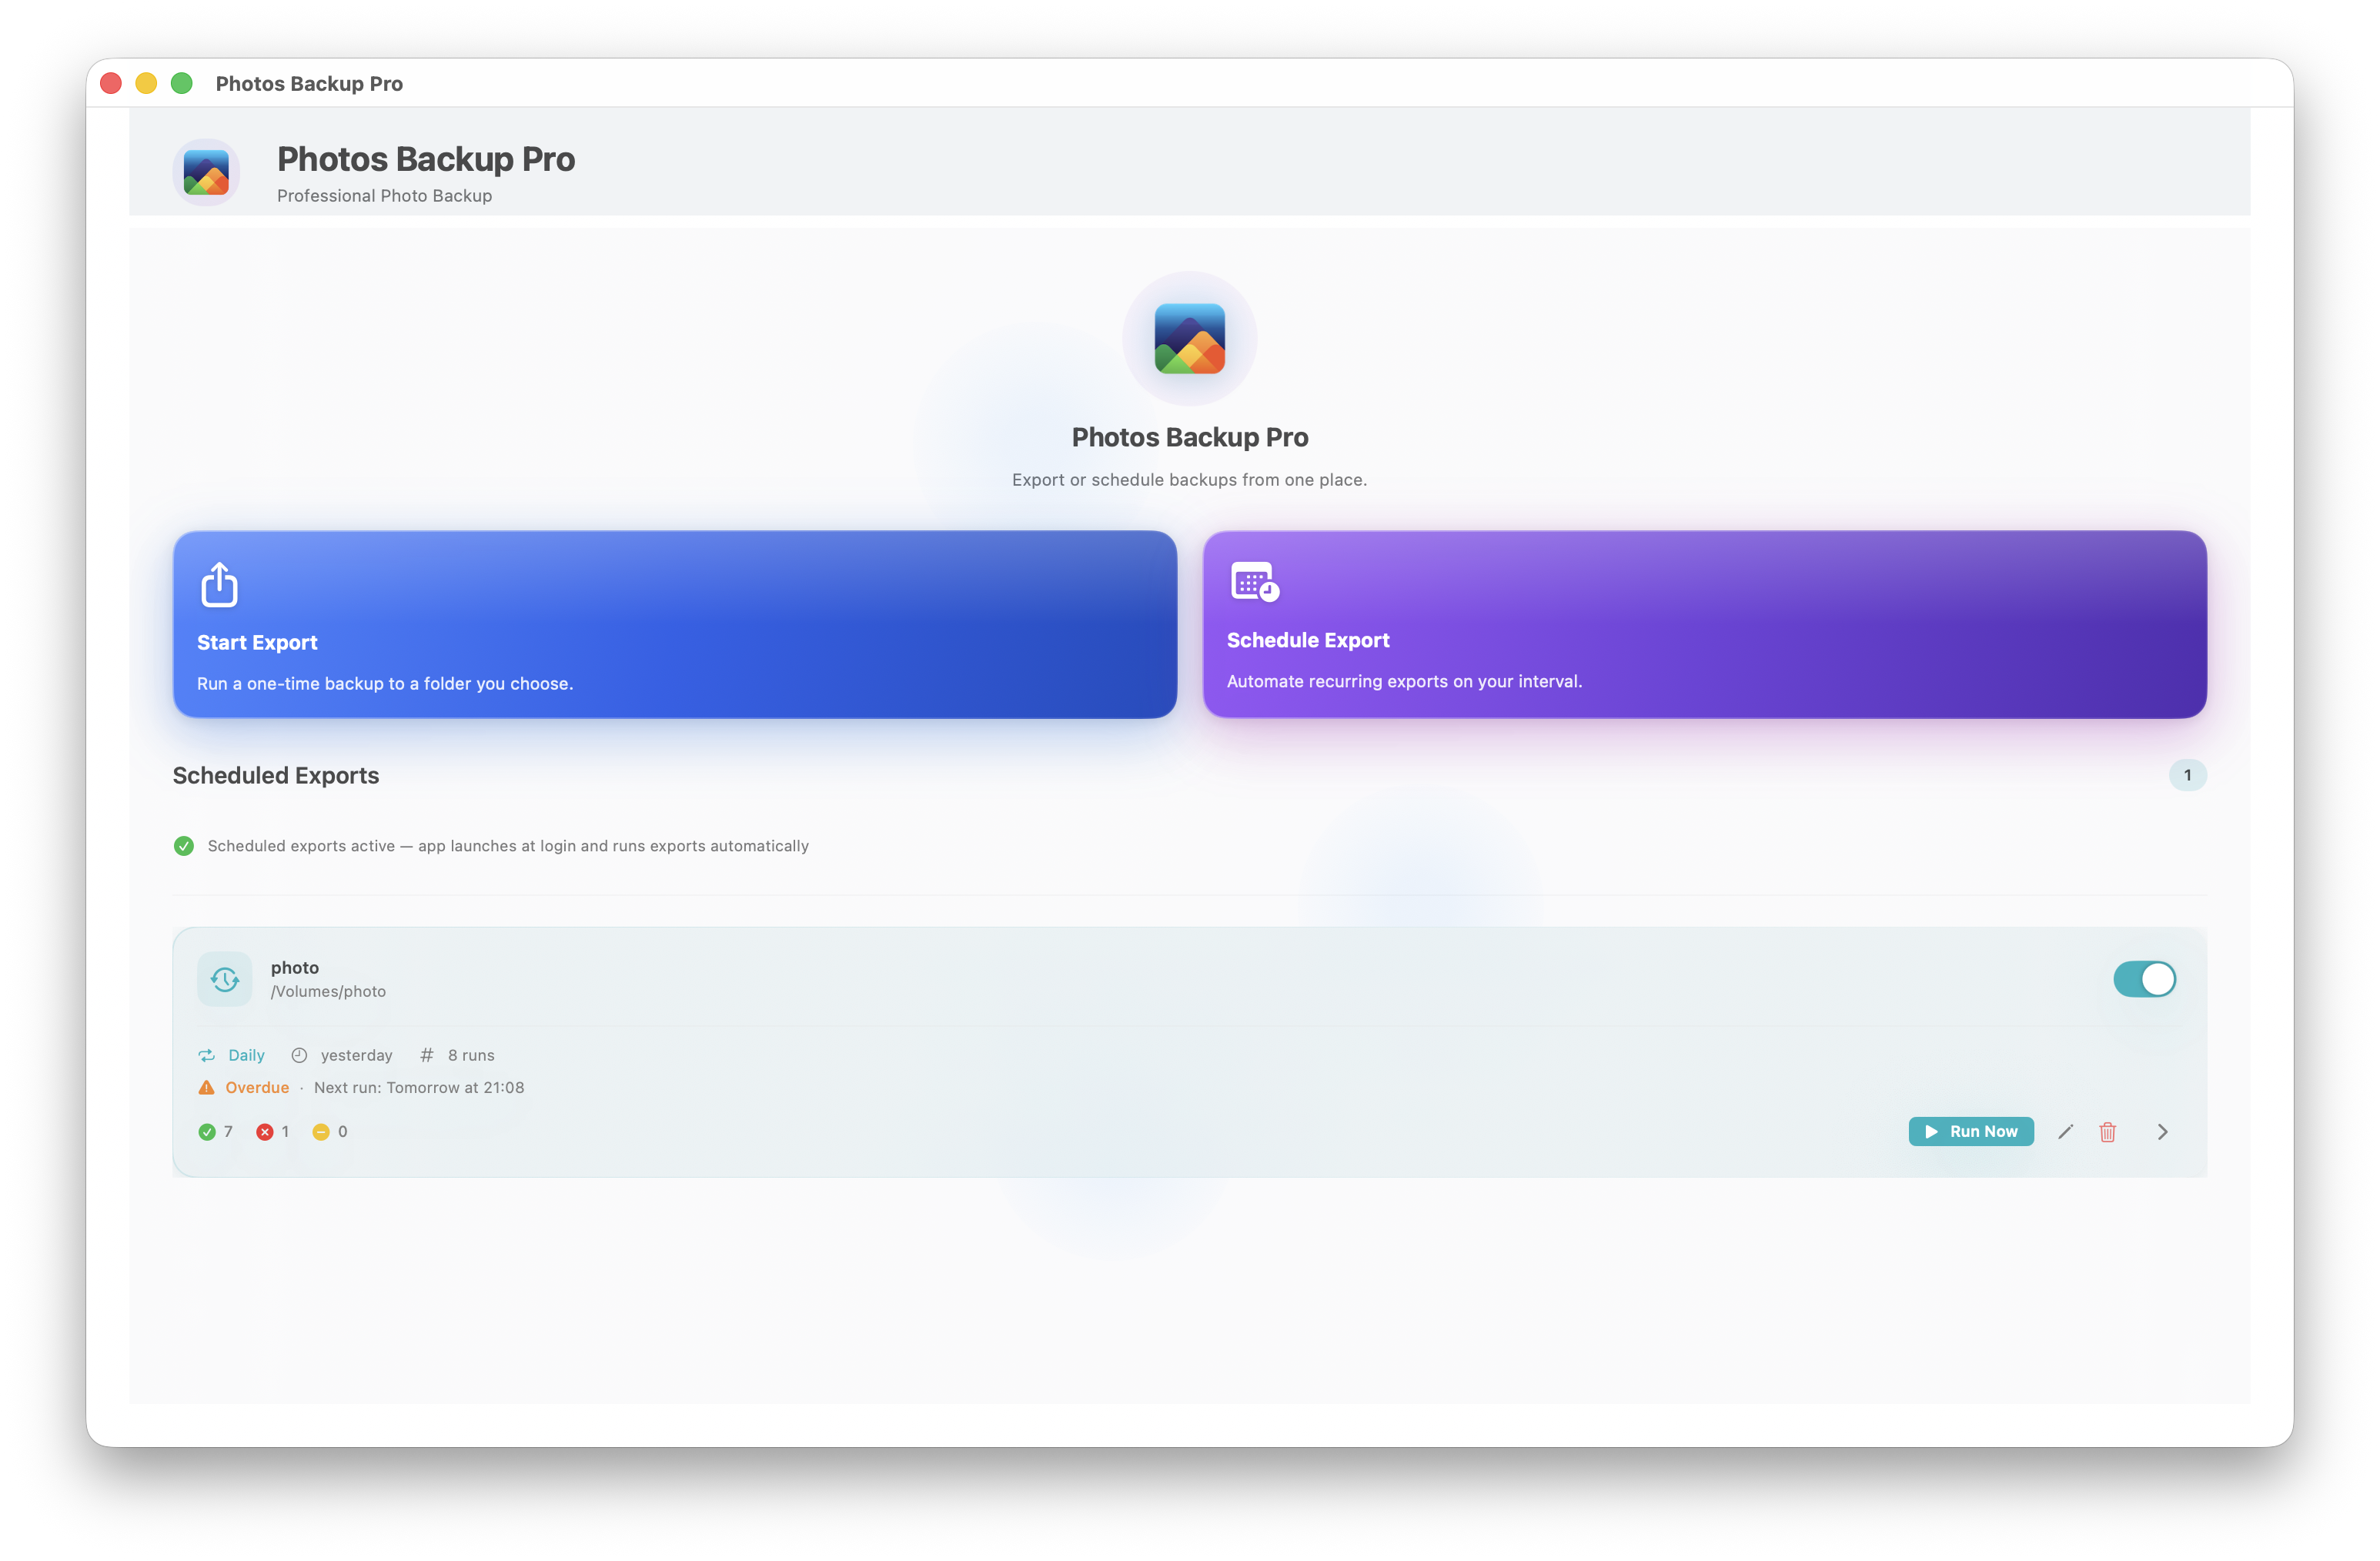2380x1561 pixels.
Task: Click the Daily frequency label
Action: point(246,1055)
